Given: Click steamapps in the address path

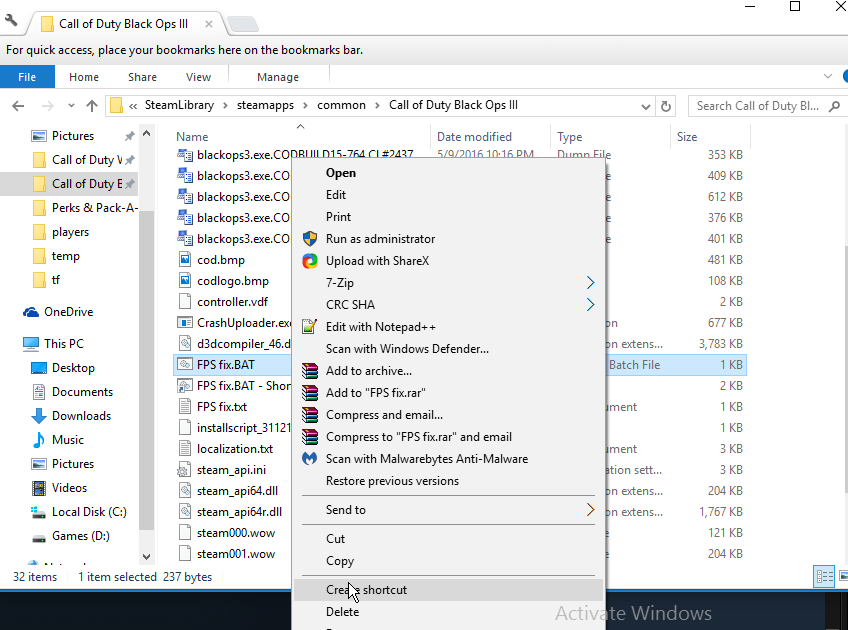Looking at the screenshot, I should click(265, 105).
